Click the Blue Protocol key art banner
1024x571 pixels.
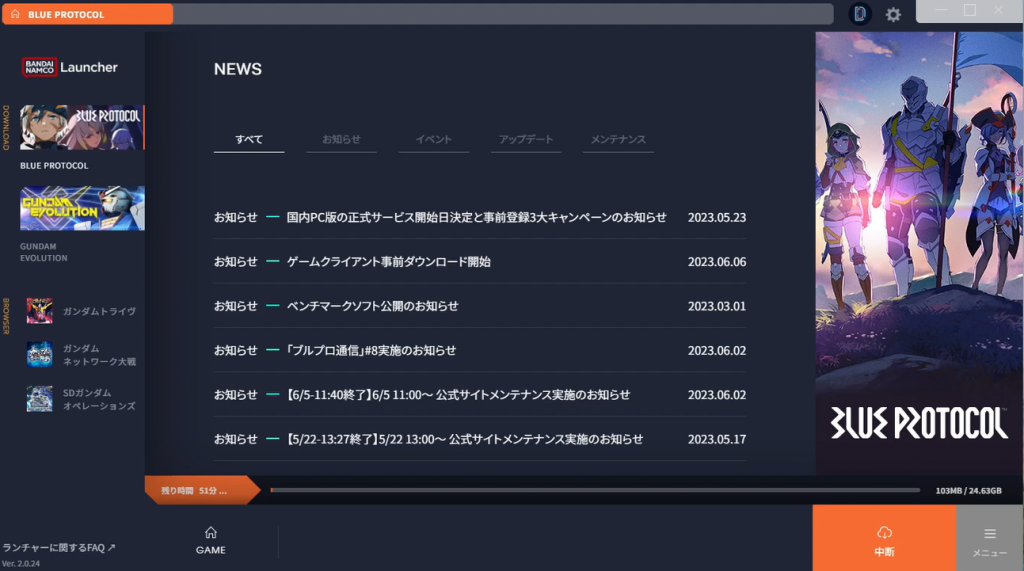coord(918,253)
